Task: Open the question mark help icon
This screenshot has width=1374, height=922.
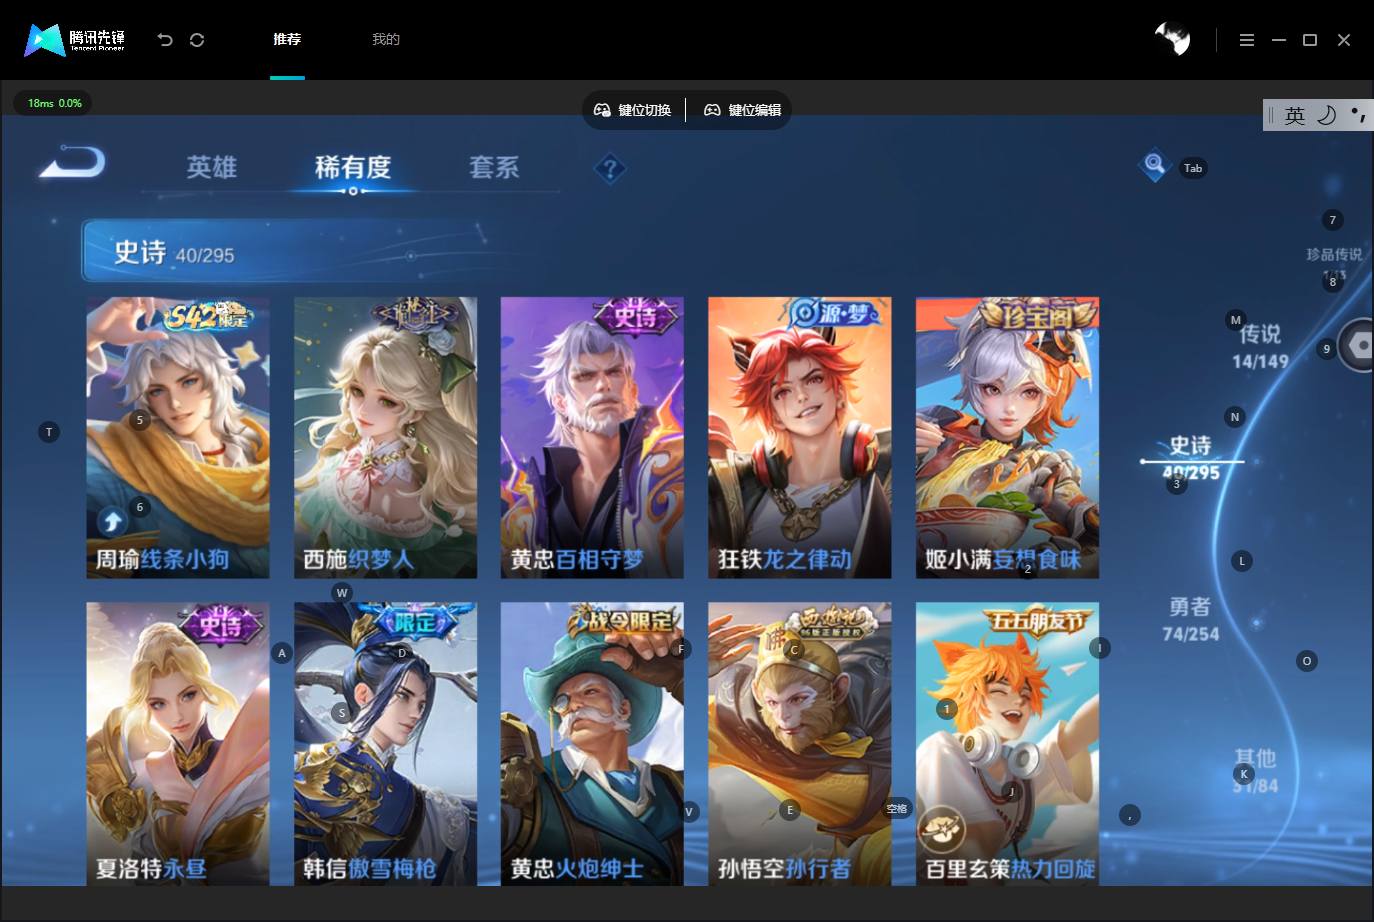Action: tap(610, 168)
